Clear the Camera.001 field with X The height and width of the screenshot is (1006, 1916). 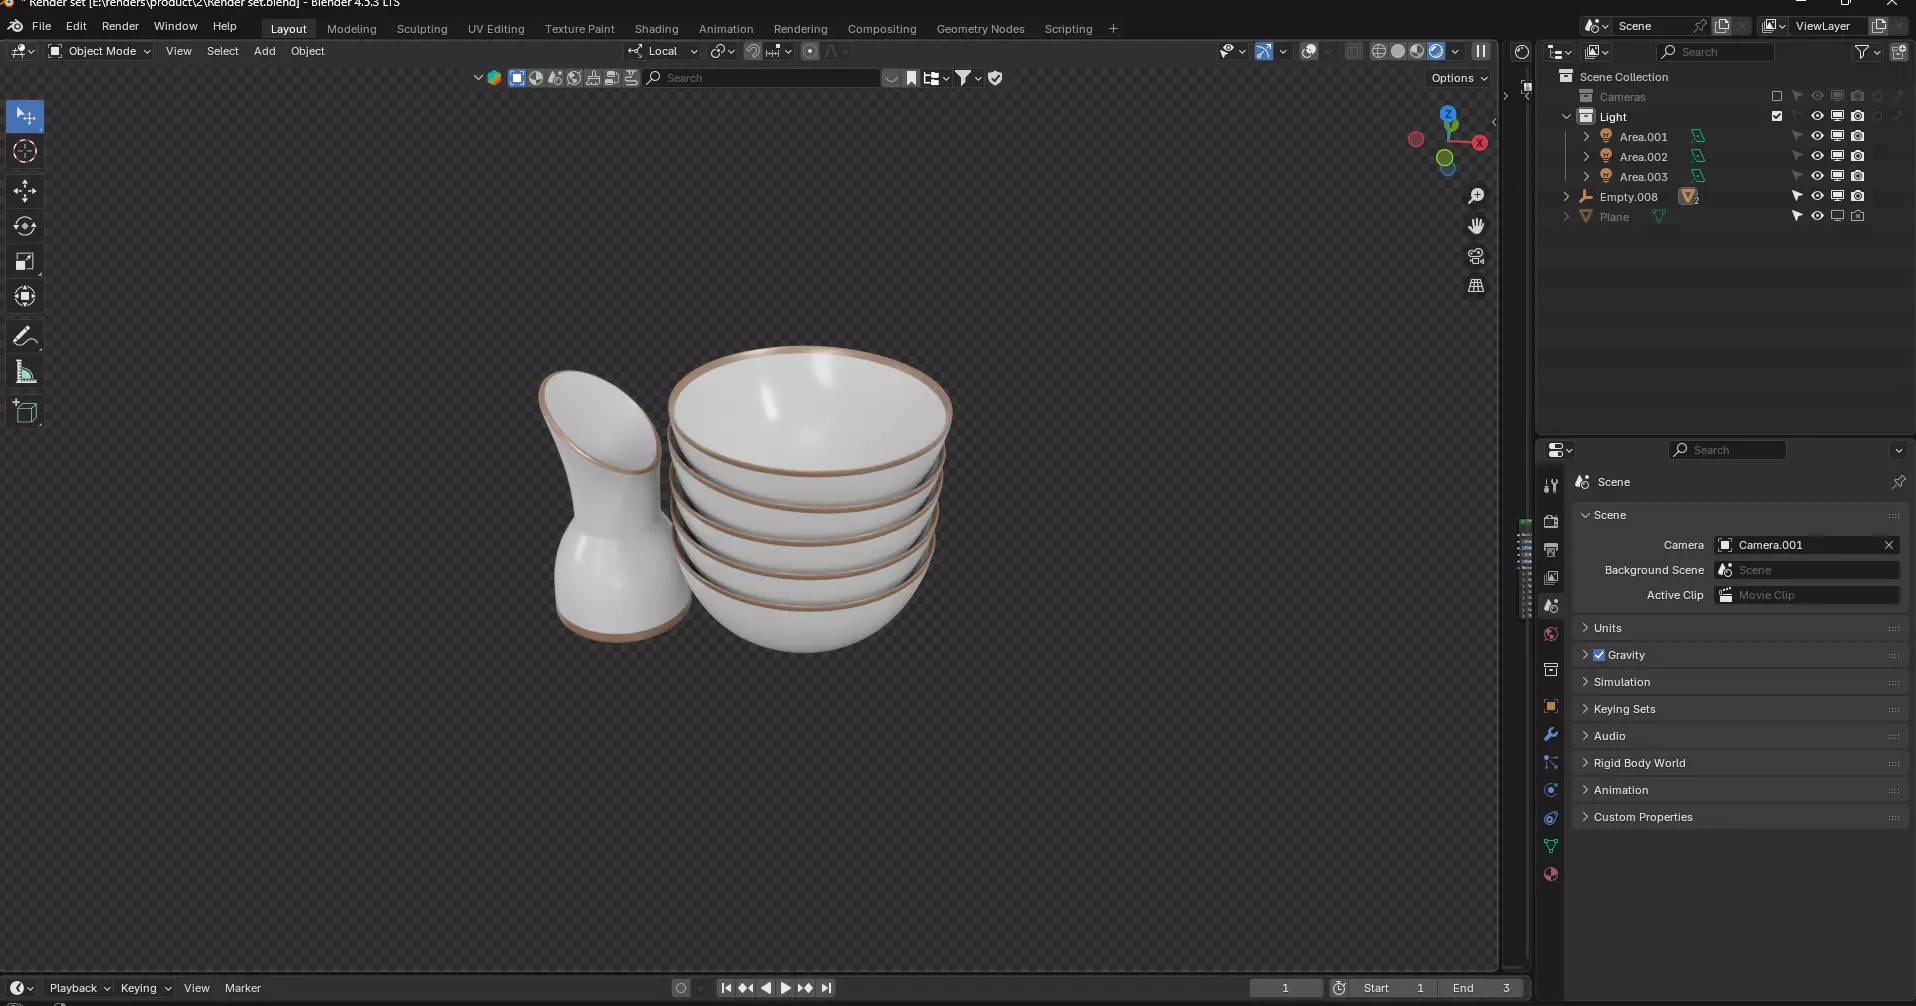coord(1888,545)
